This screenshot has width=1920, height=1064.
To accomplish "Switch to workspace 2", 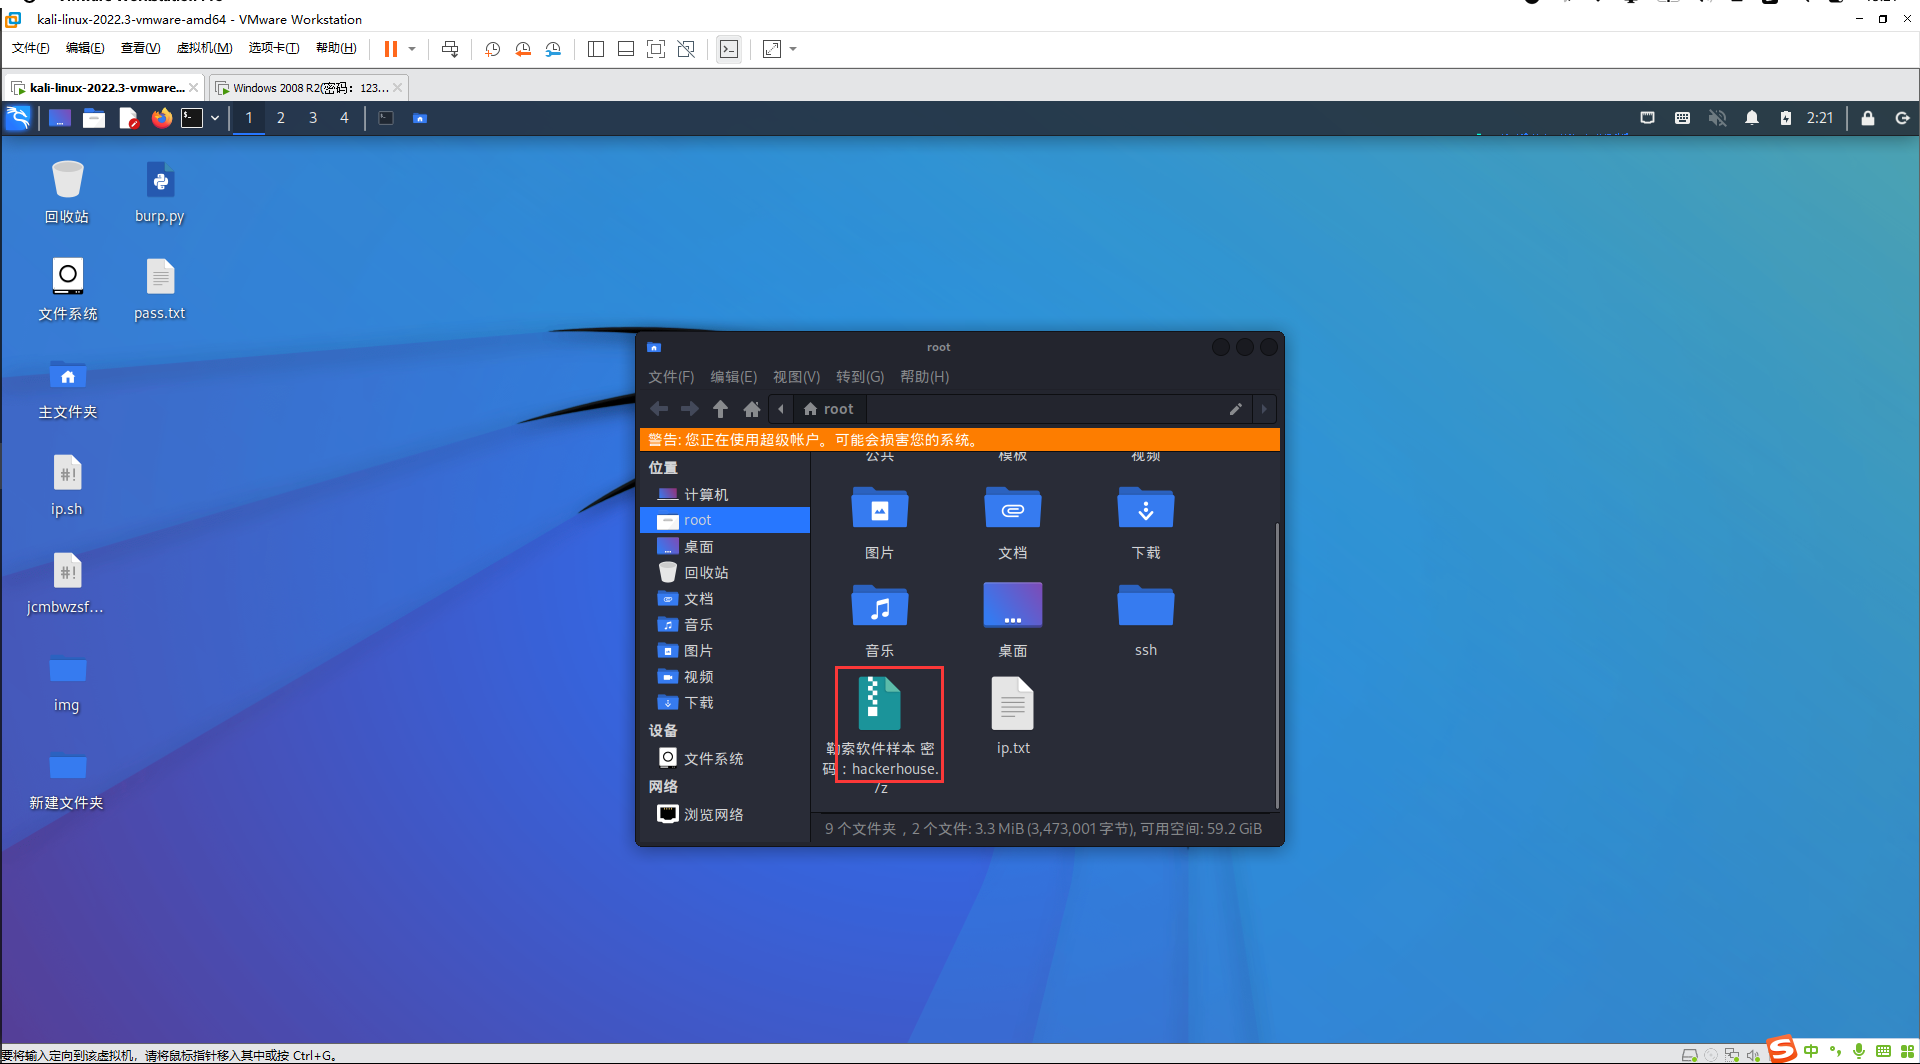I will click(x=281, y=118).
